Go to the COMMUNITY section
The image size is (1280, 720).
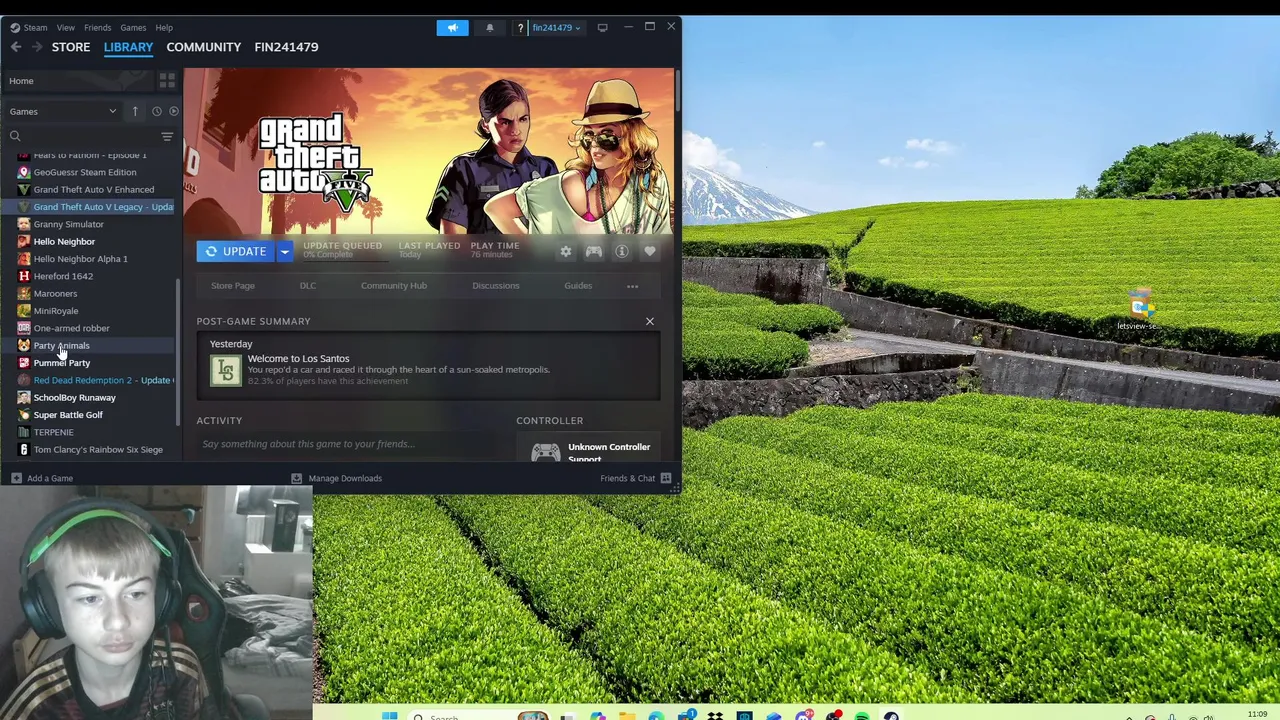click(x=204, y=47)
